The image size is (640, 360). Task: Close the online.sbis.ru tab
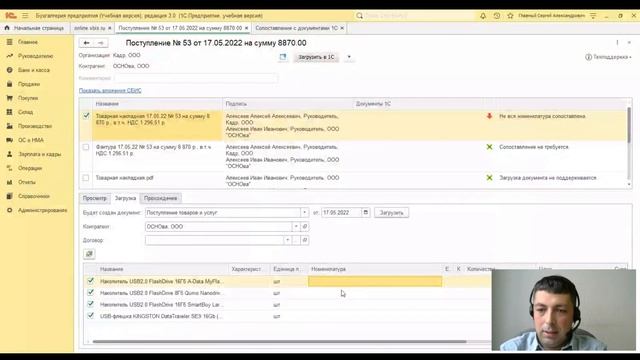coord(110,28)
